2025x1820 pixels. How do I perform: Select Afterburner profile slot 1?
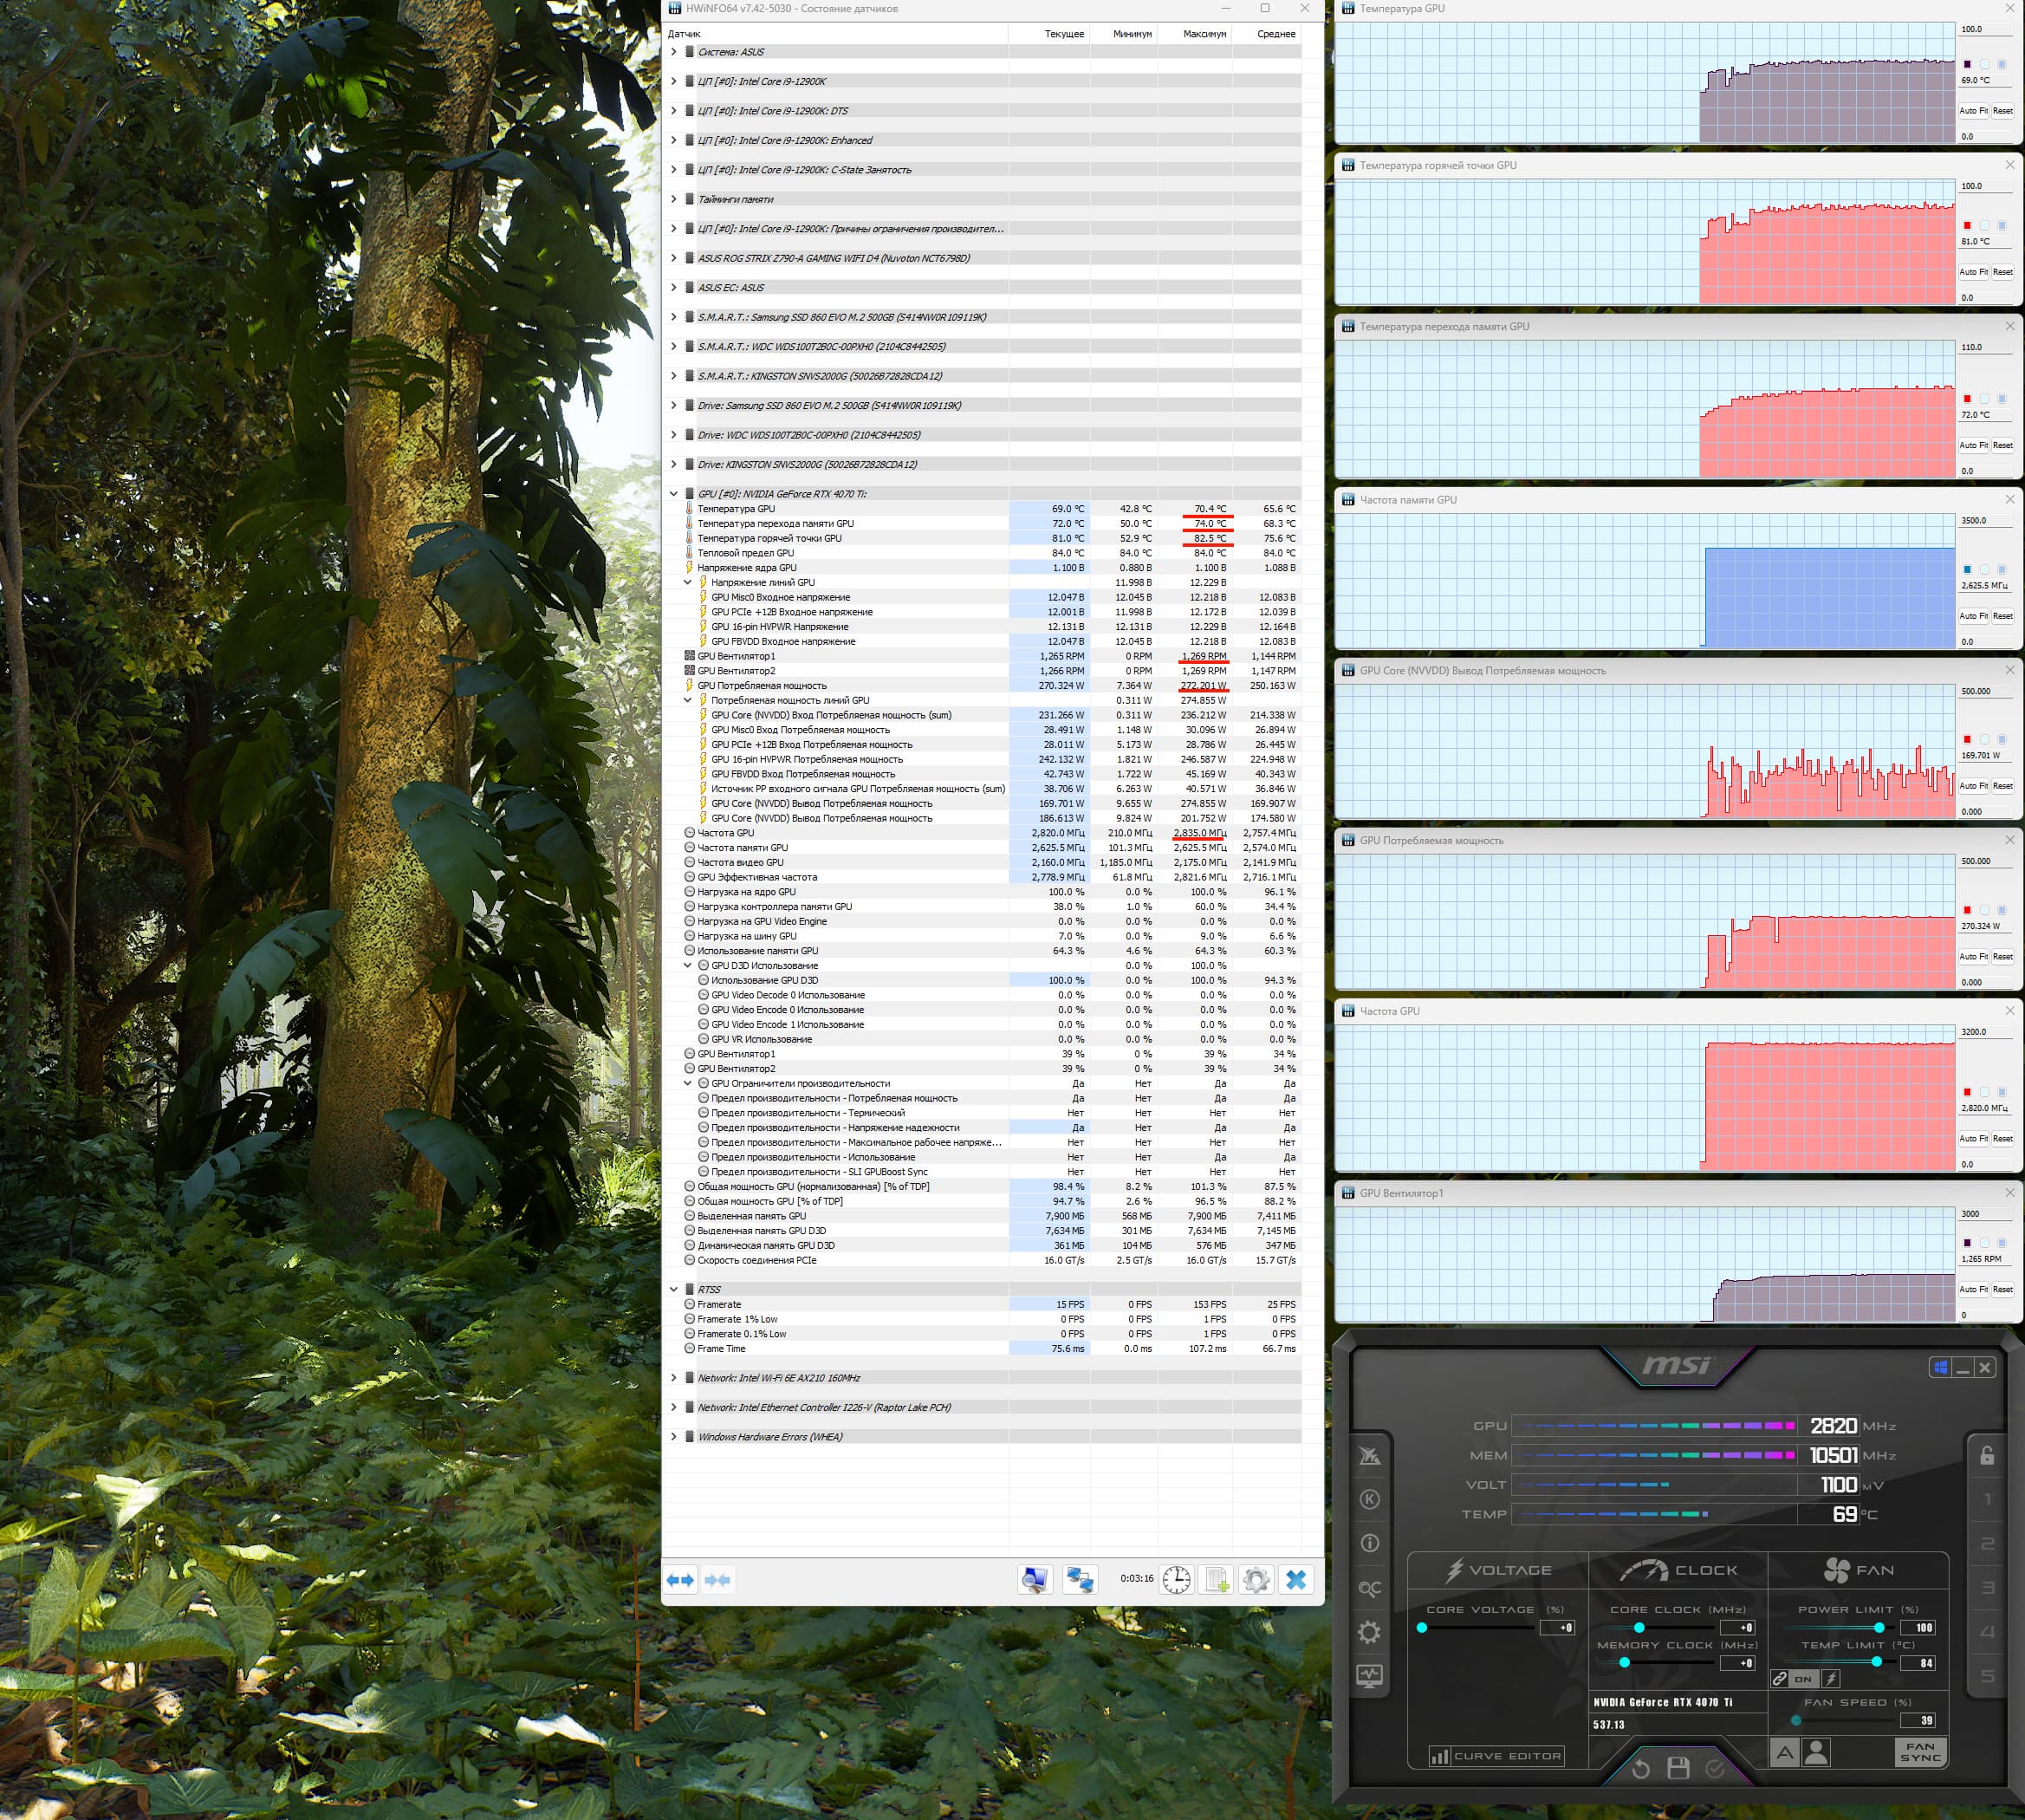(x=1987, y=1499)
